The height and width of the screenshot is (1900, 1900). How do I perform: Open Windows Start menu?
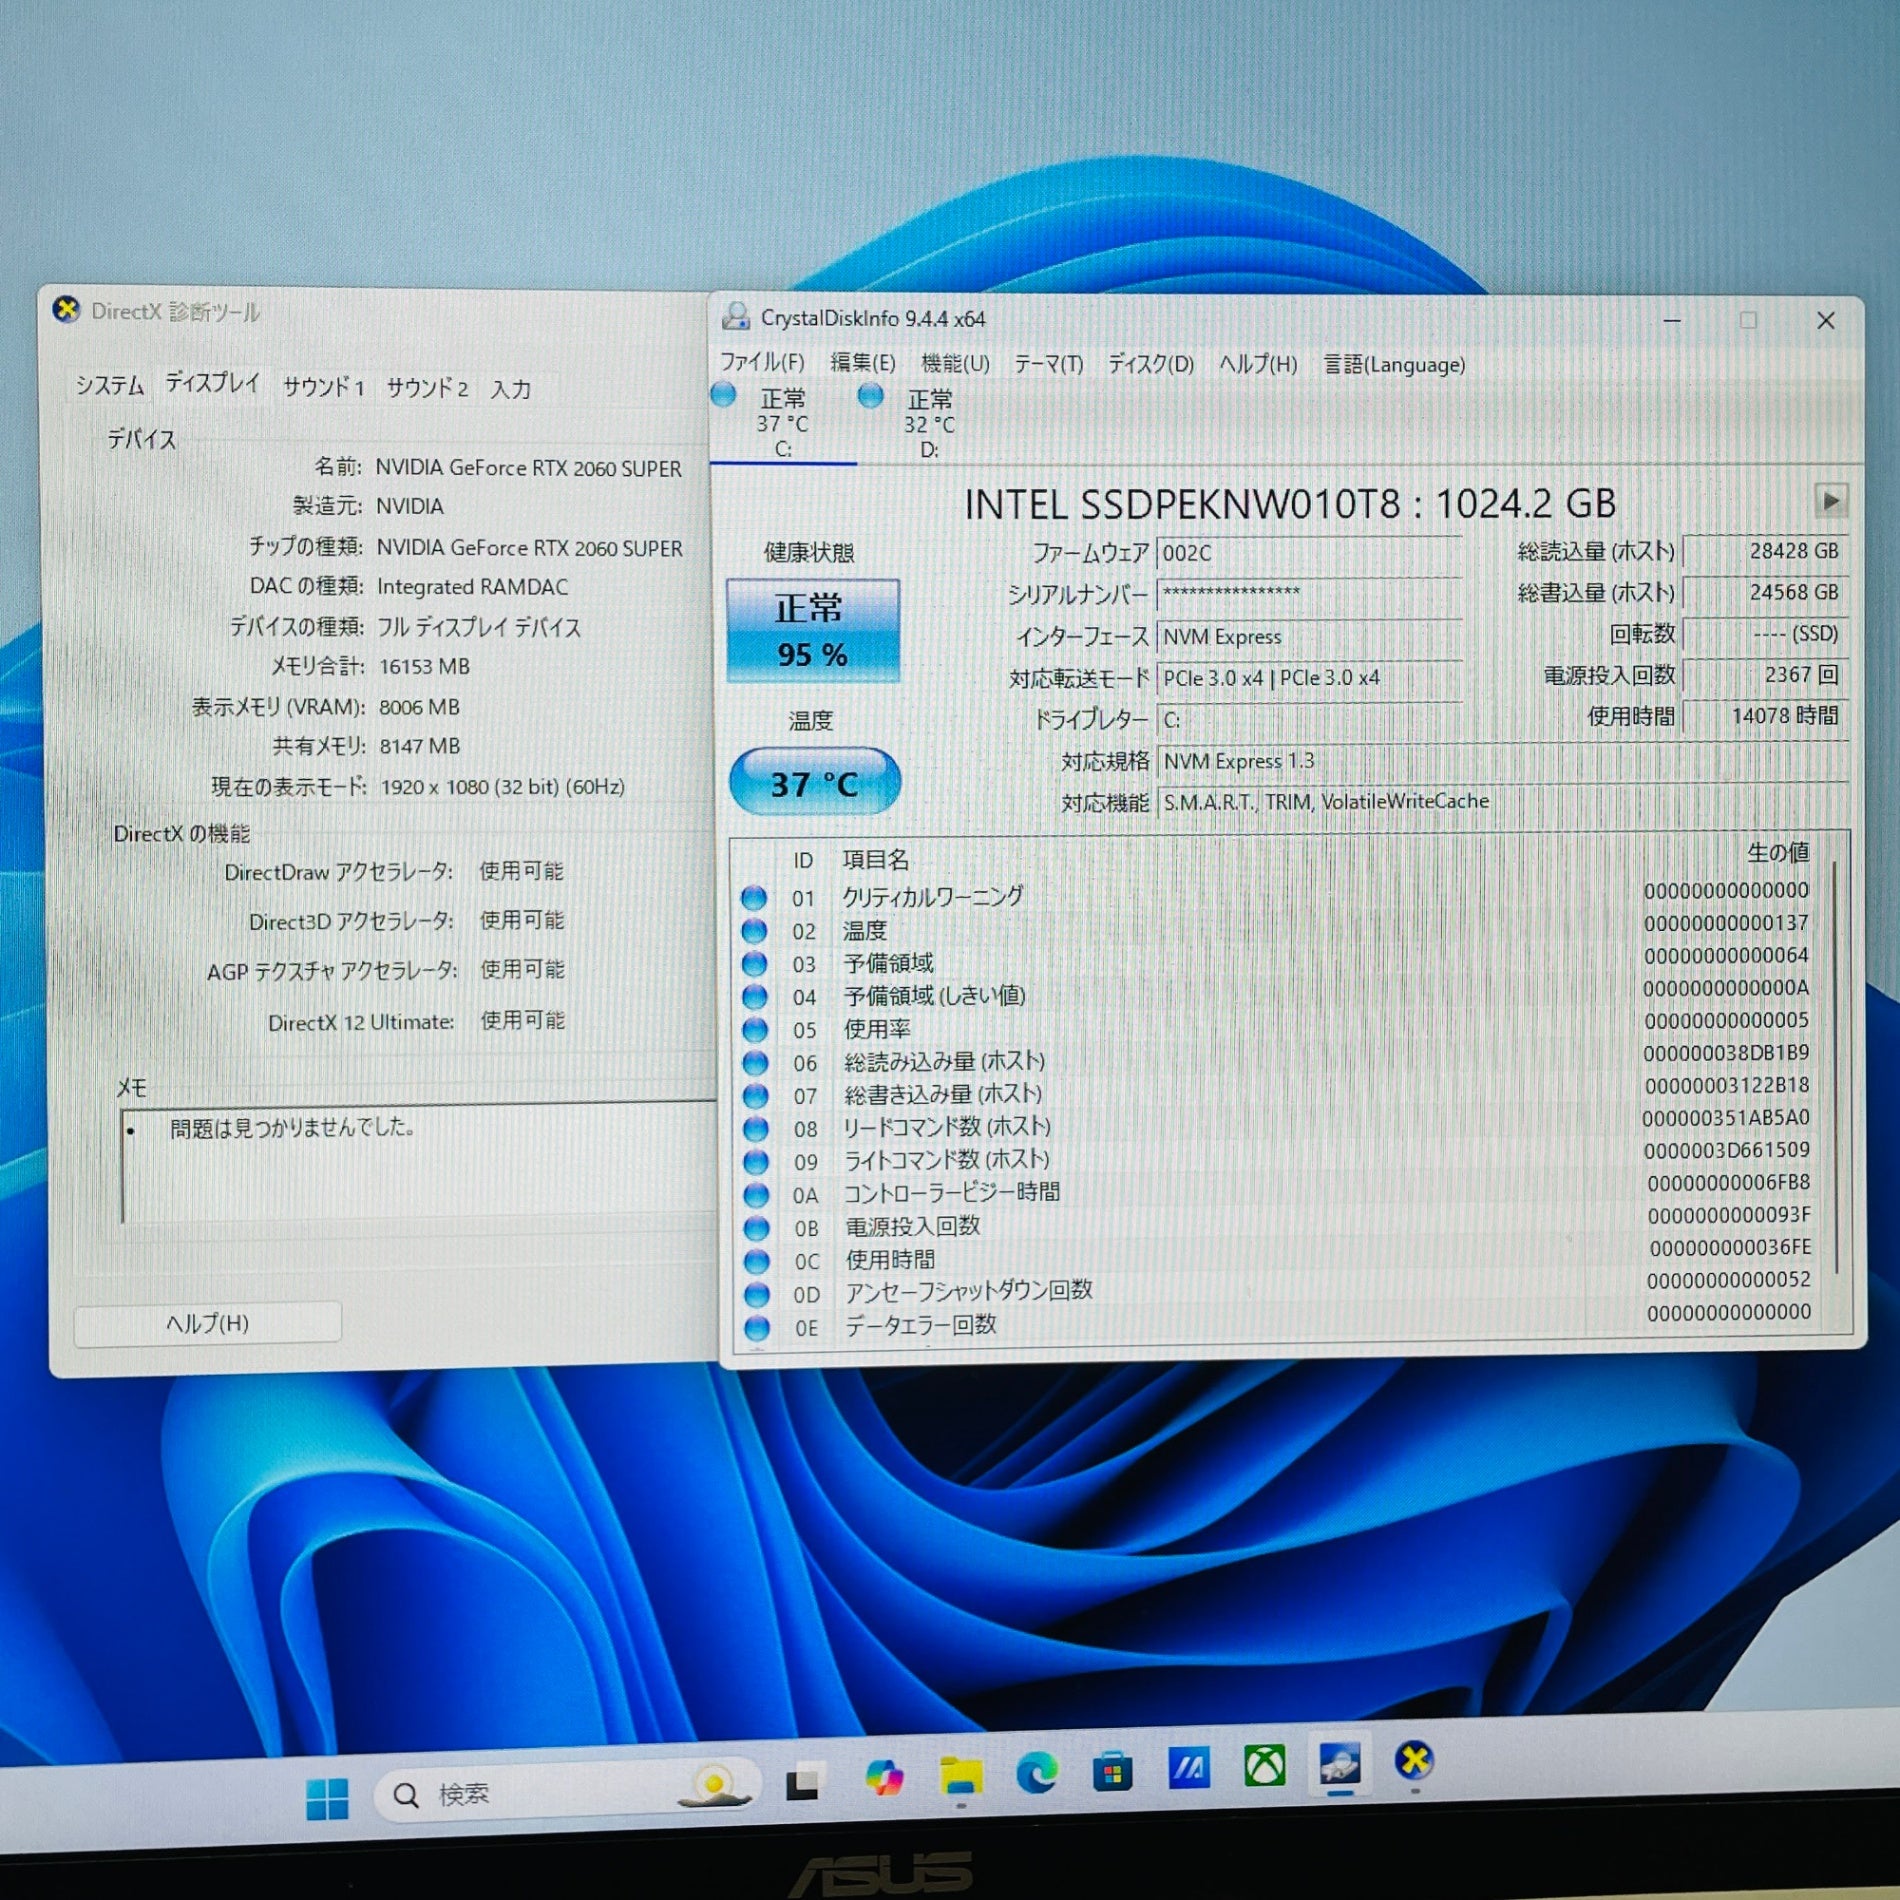tap(326, 1797)
